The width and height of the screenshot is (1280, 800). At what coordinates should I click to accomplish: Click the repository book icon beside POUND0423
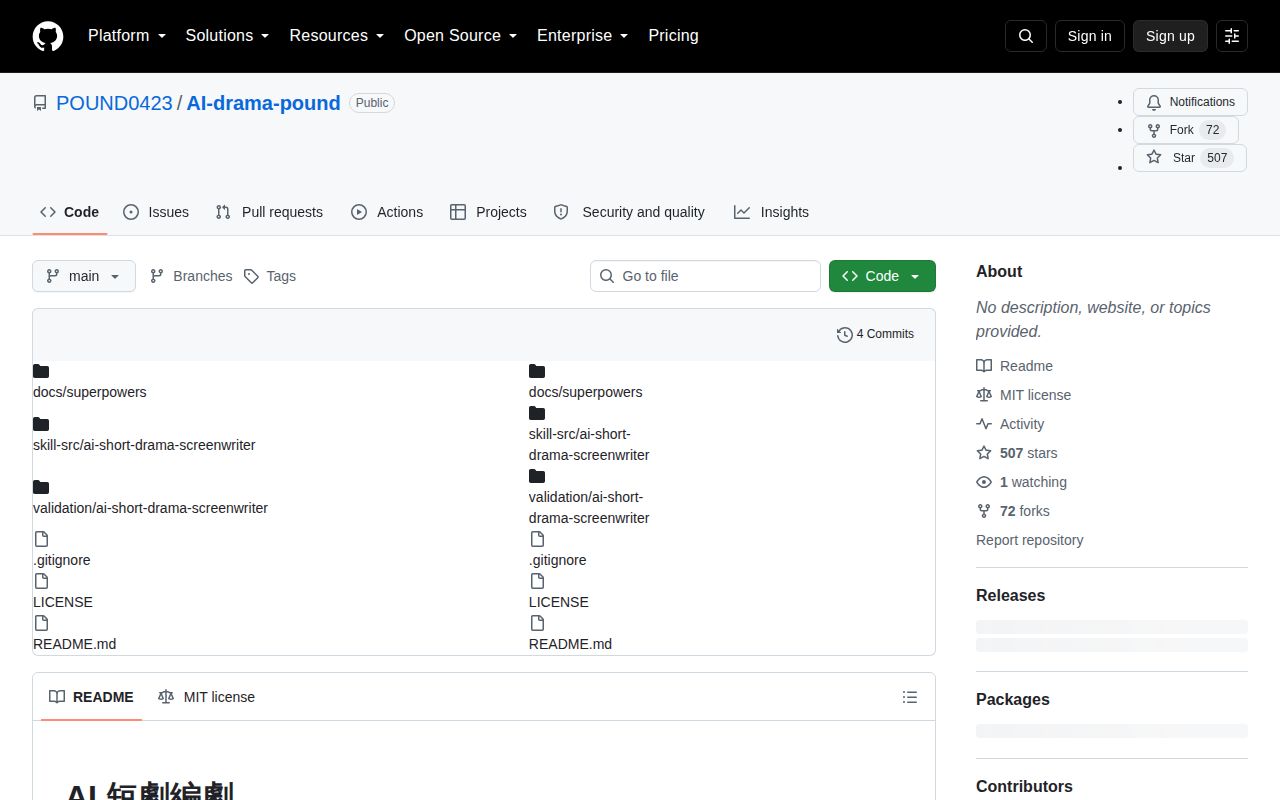tap(40, 103)
